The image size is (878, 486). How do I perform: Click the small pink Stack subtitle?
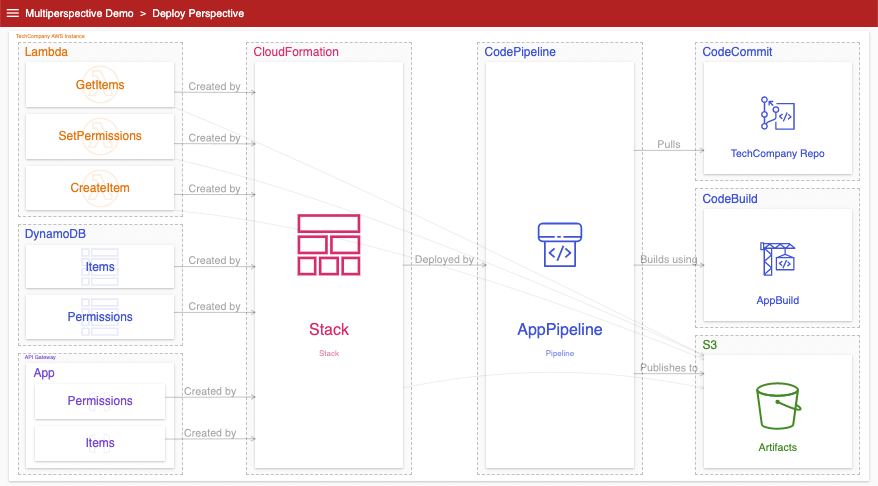click(x=329, y=353)
